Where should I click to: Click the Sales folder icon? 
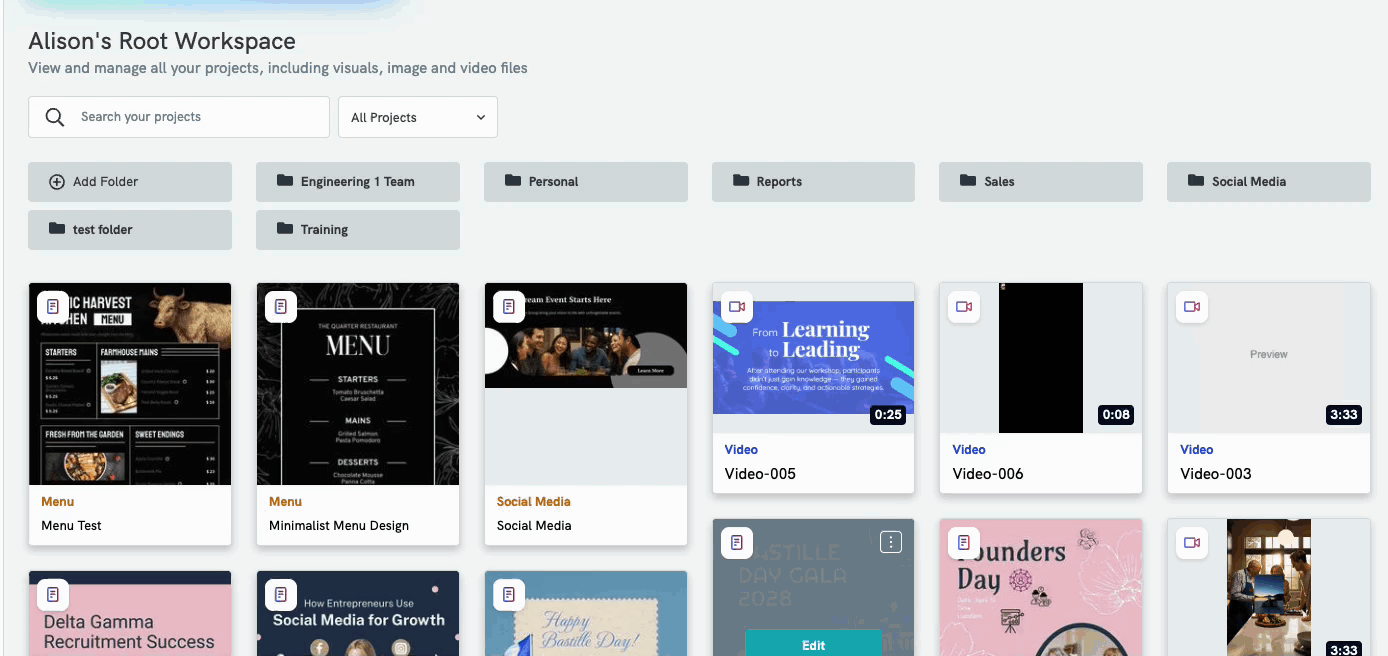click(x=968, y=181)
